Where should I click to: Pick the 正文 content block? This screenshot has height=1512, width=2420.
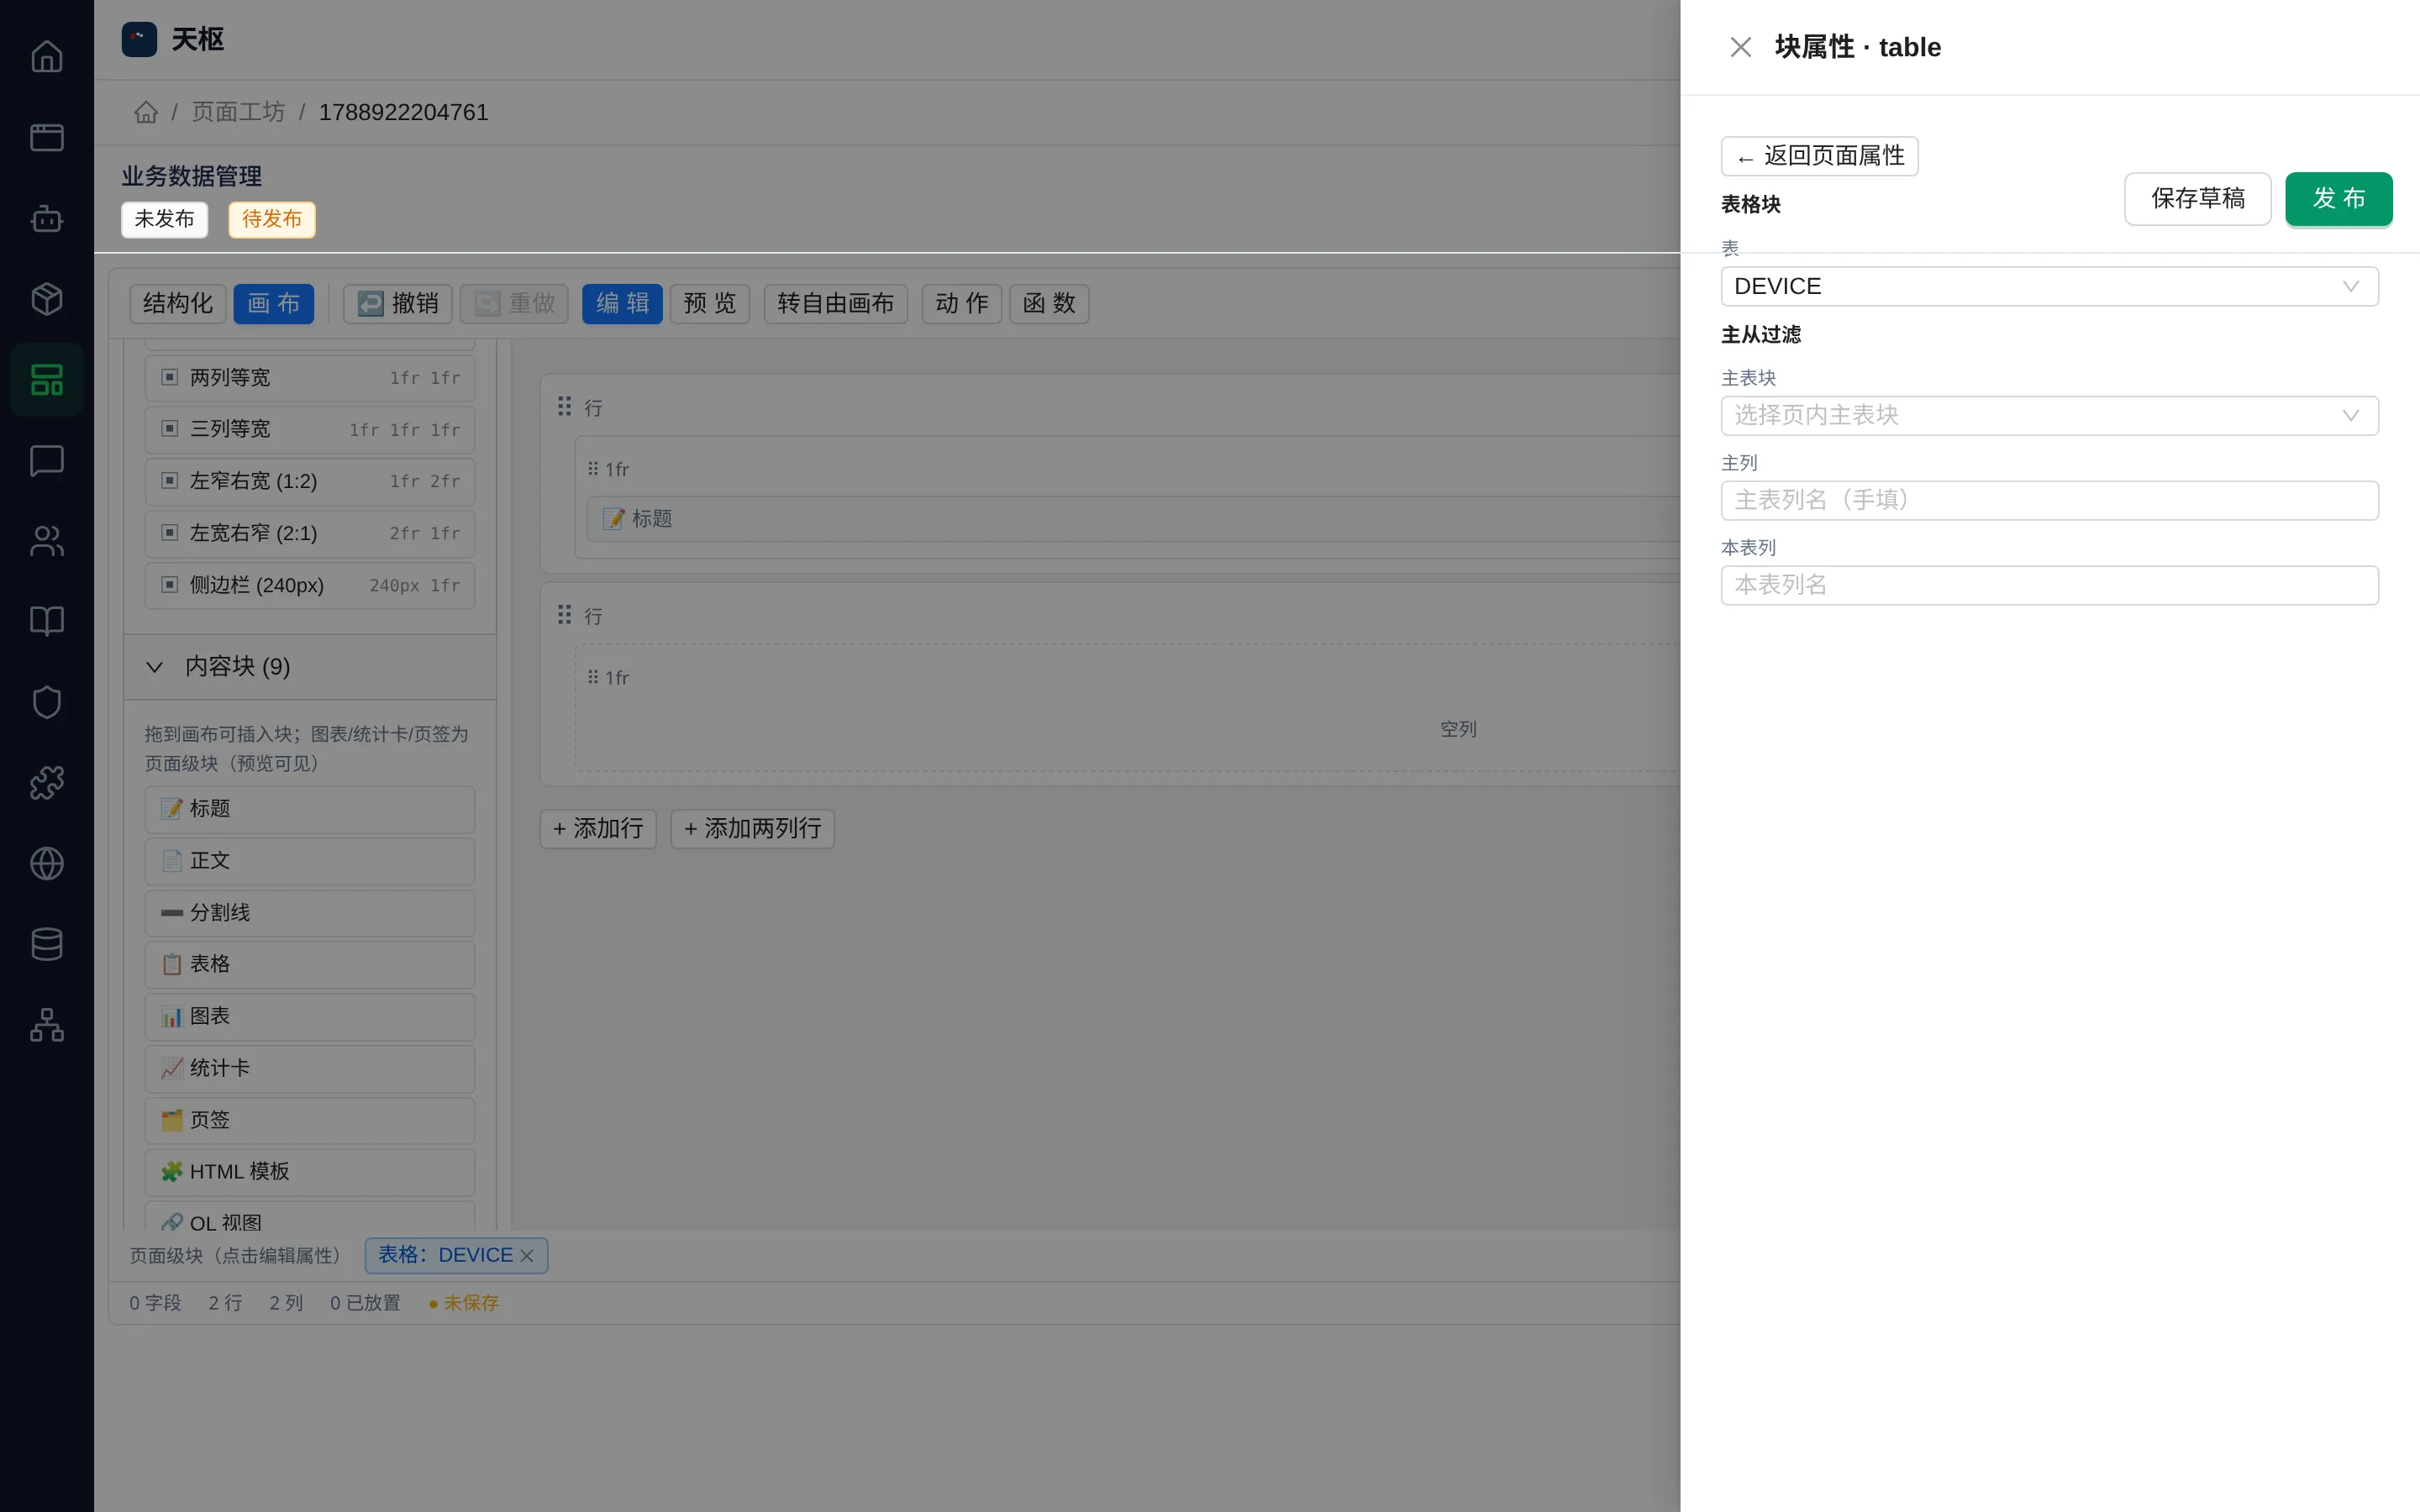tap(310, 861)
